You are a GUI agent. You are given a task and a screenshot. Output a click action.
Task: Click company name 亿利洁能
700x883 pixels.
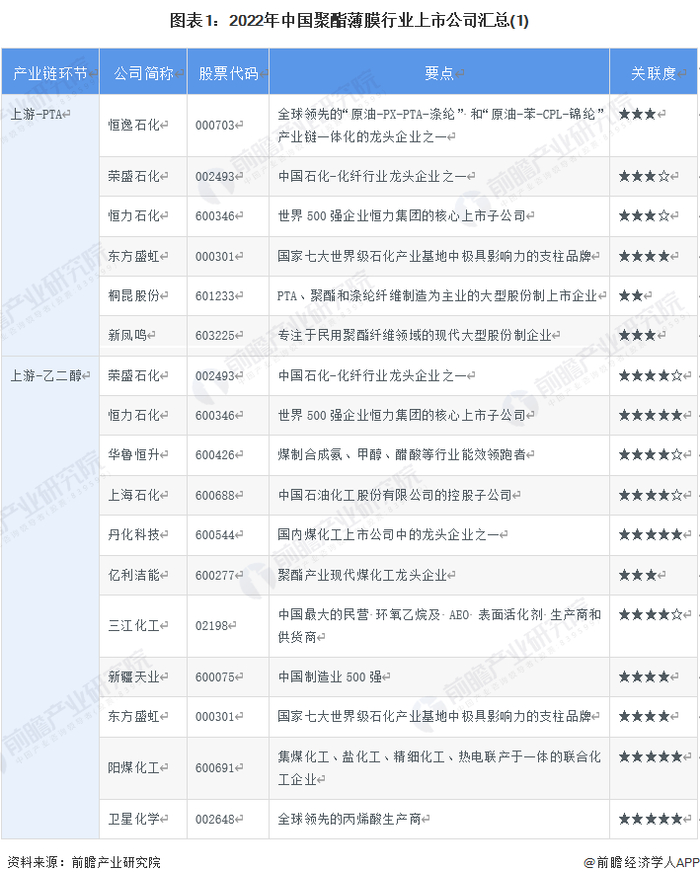134,575
